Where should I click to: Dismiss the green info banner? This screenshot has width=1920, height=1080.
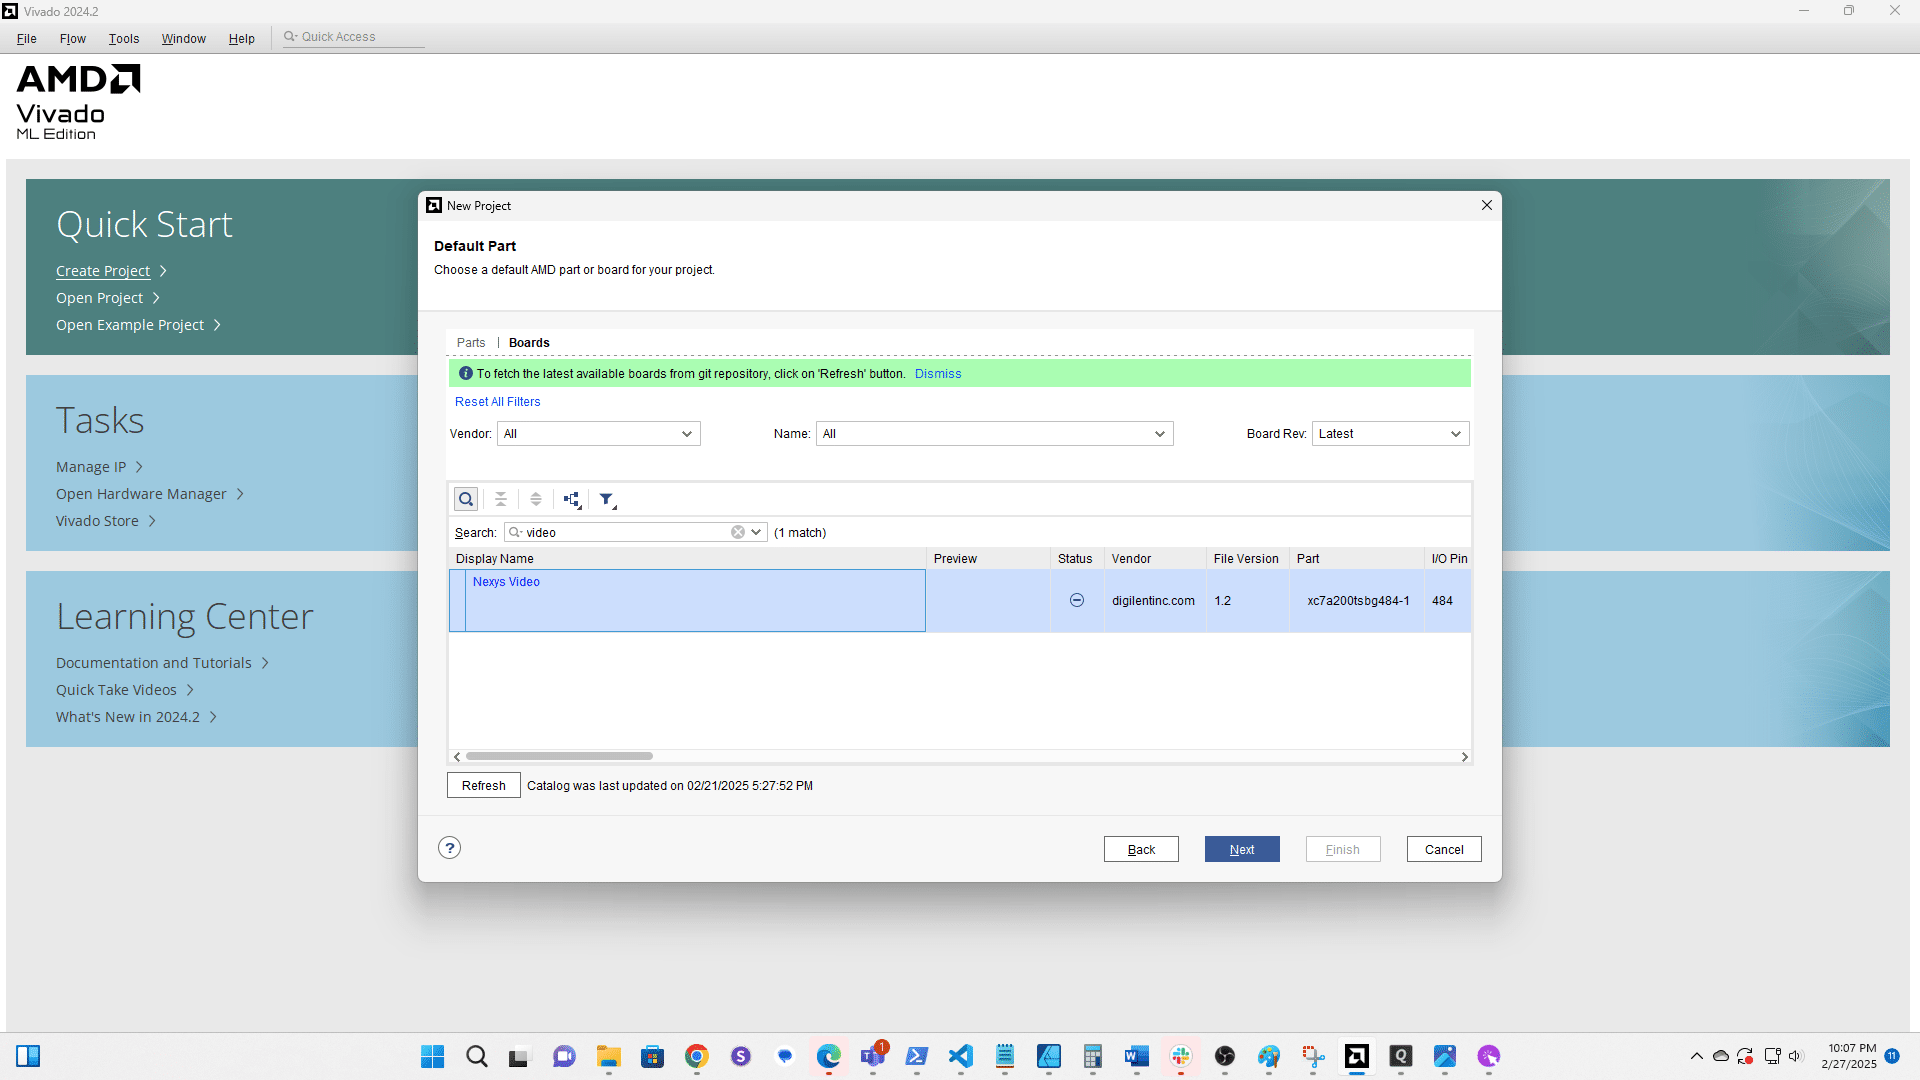[938, 374]
